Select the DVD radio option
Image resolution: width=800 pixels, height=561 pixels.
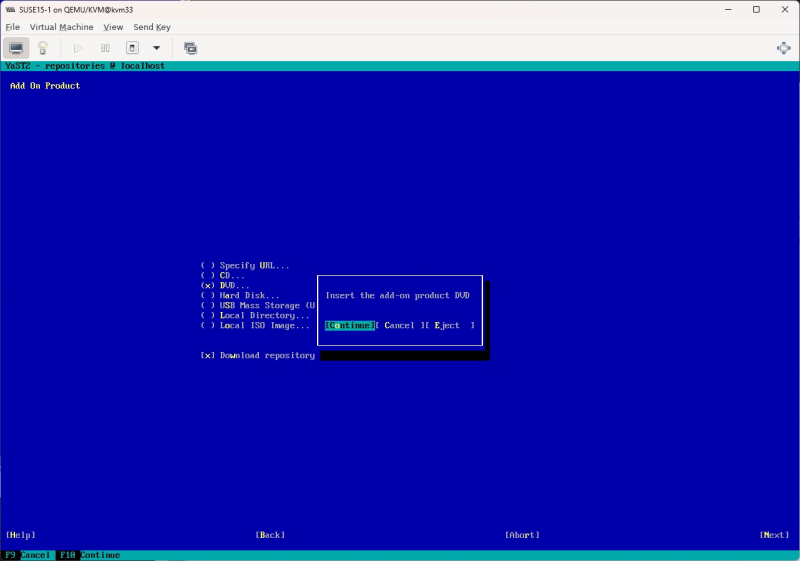225,286
